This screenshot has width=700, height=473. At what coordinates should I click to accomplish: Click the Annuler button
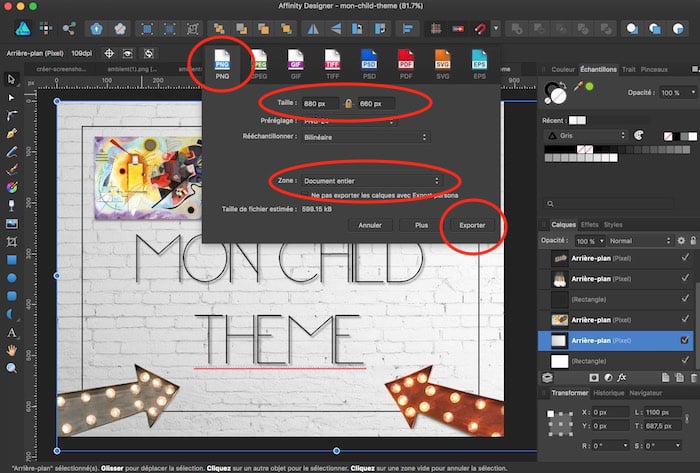[370, 225]
